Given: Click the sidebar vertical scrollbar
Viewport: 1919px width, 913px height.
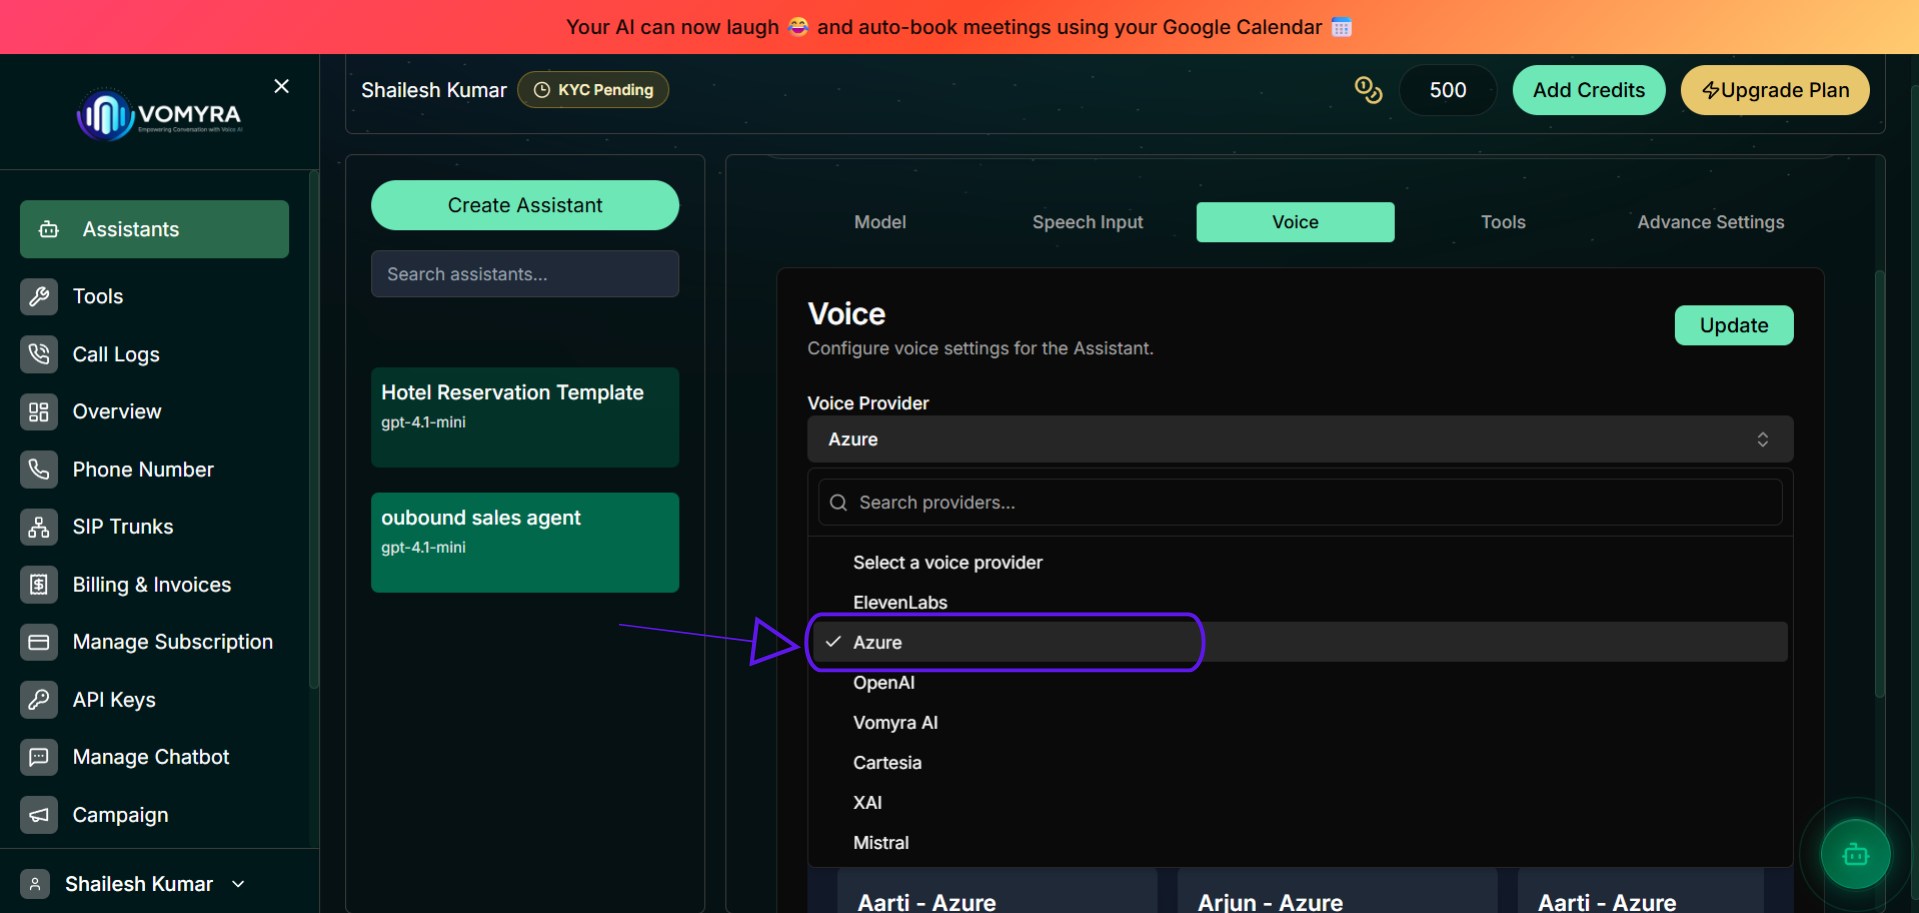Looking at the screenshot, I should click(x=313, y=430).
